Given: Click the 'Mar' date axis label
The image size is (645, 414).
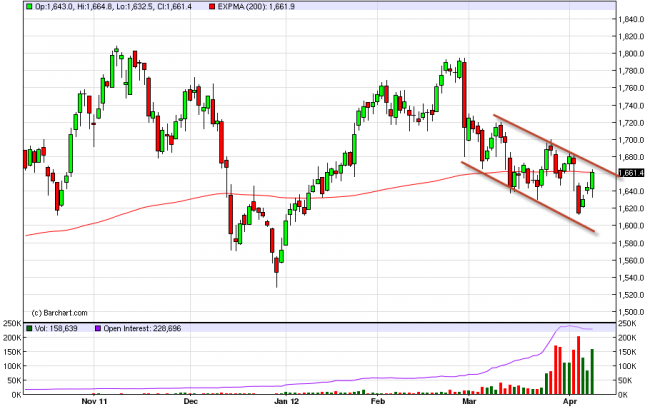Looking at the screenshot, I should (x=469, y=401).
